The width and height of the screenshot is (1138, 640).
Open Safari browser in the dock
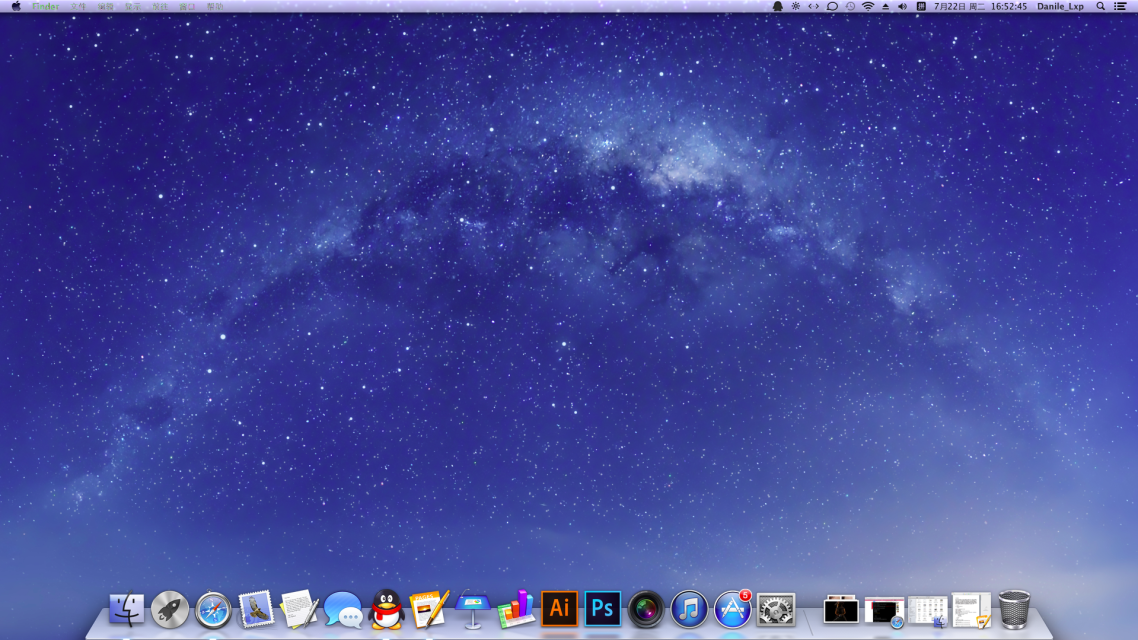coord(213,609)
